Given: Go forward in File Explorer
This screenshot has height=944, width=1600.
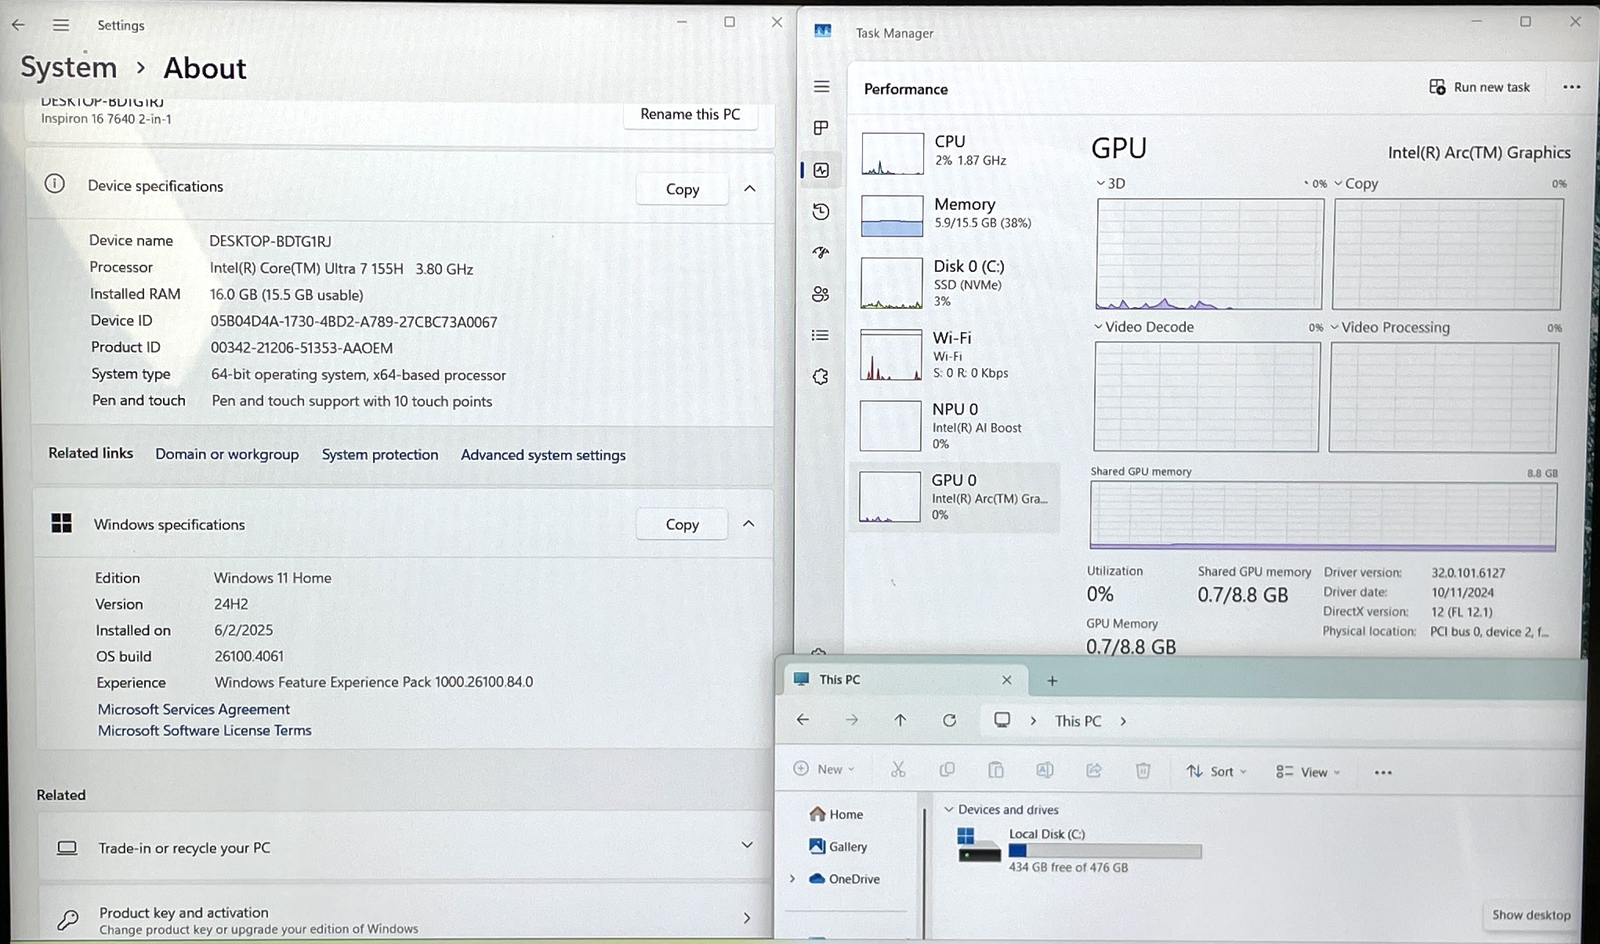Looking at the screenshot, I should [x=851, y=720].
